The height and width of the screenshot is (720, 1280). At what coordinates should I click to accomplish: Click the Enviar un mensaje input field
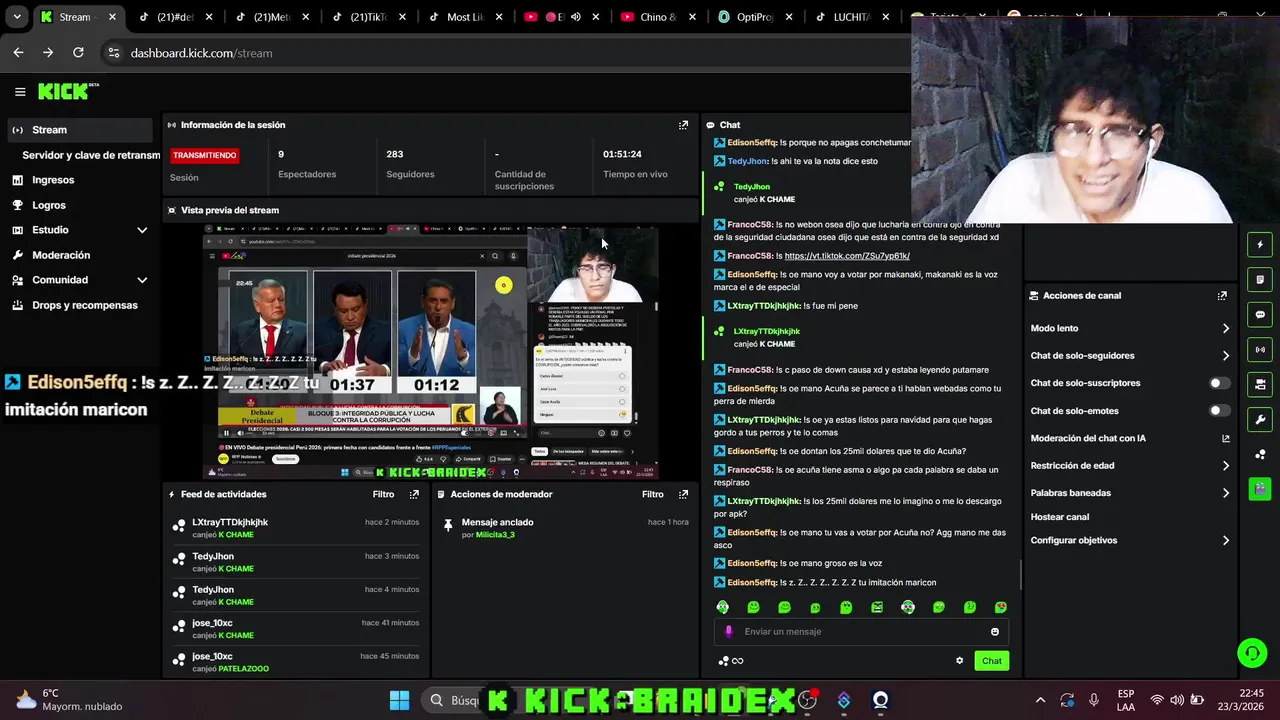tap(860, 632)
